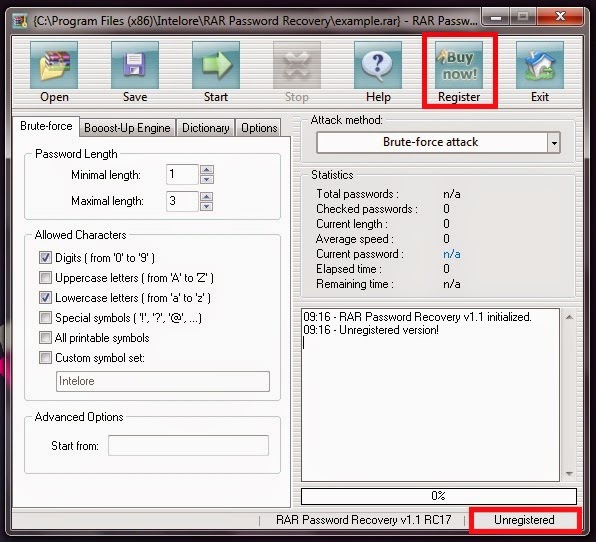Click the Checked passwords statistic label

(367, 209)
